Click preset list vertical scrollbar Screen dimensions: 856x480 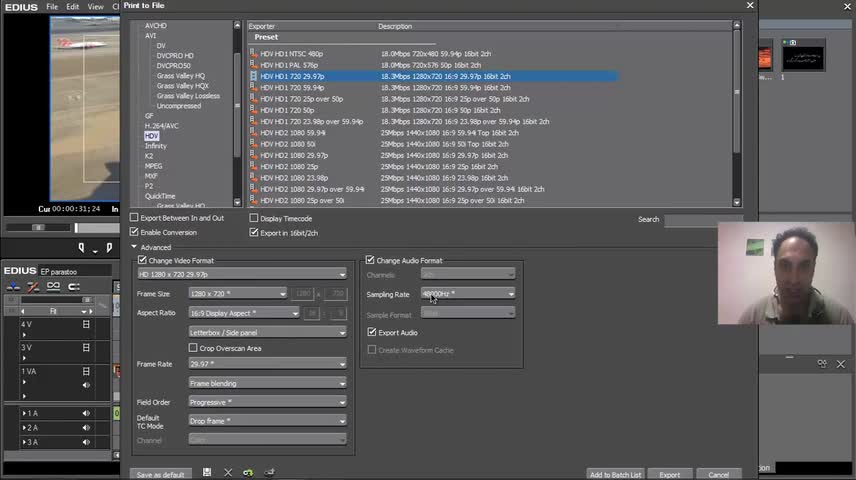click(x=736, y=114)
